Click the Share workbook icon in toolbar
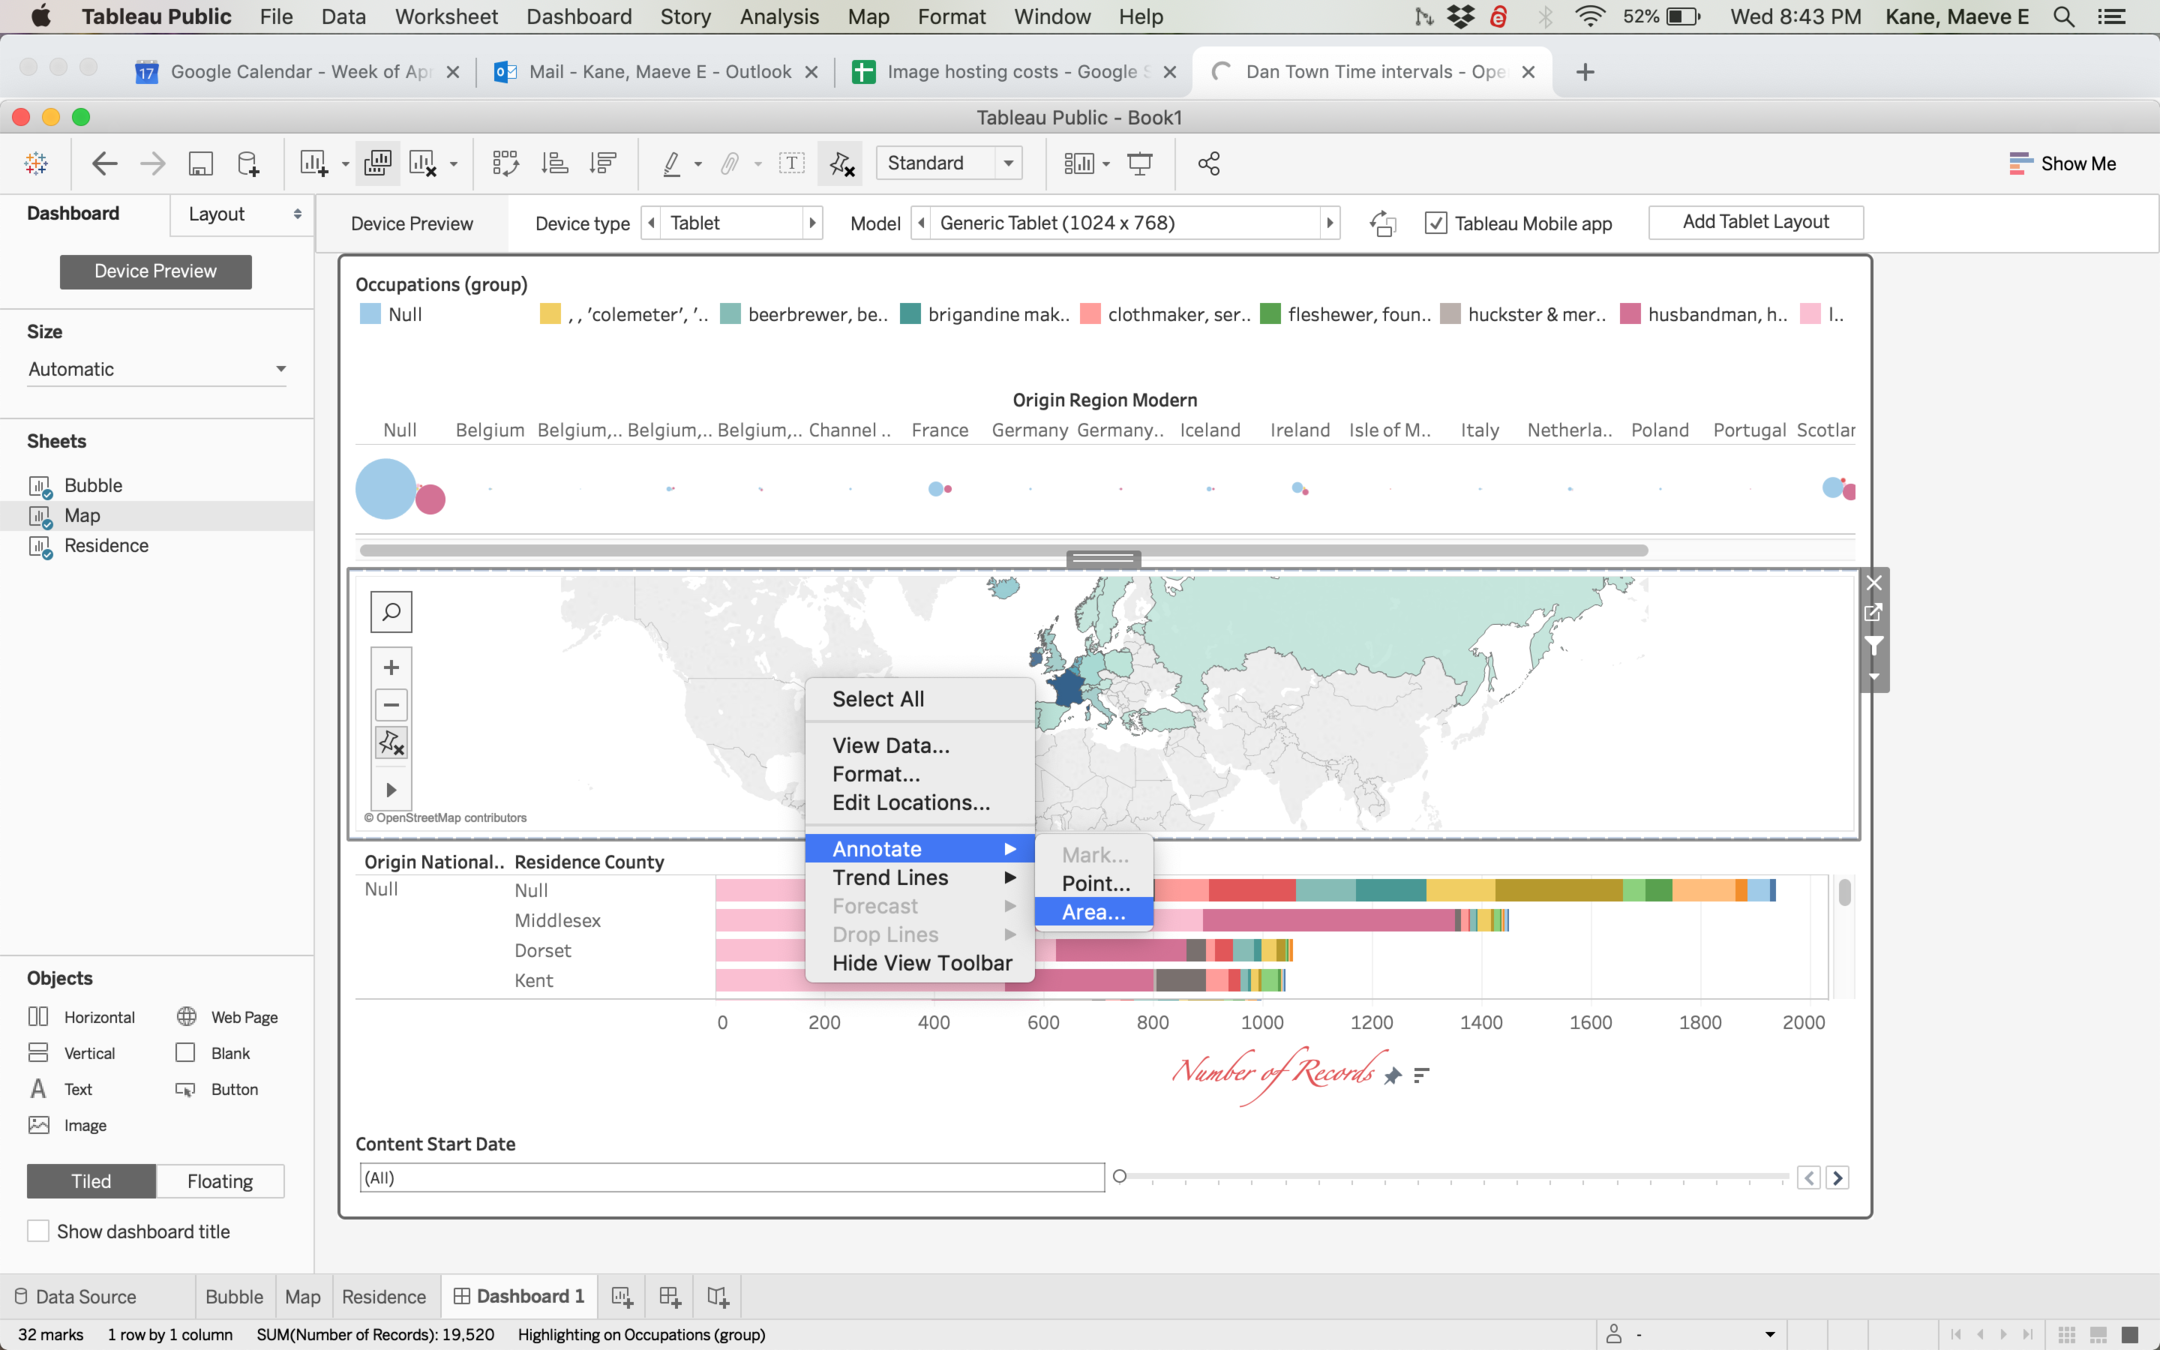Screen dimensions: 2160x1350 point(1208,163)
